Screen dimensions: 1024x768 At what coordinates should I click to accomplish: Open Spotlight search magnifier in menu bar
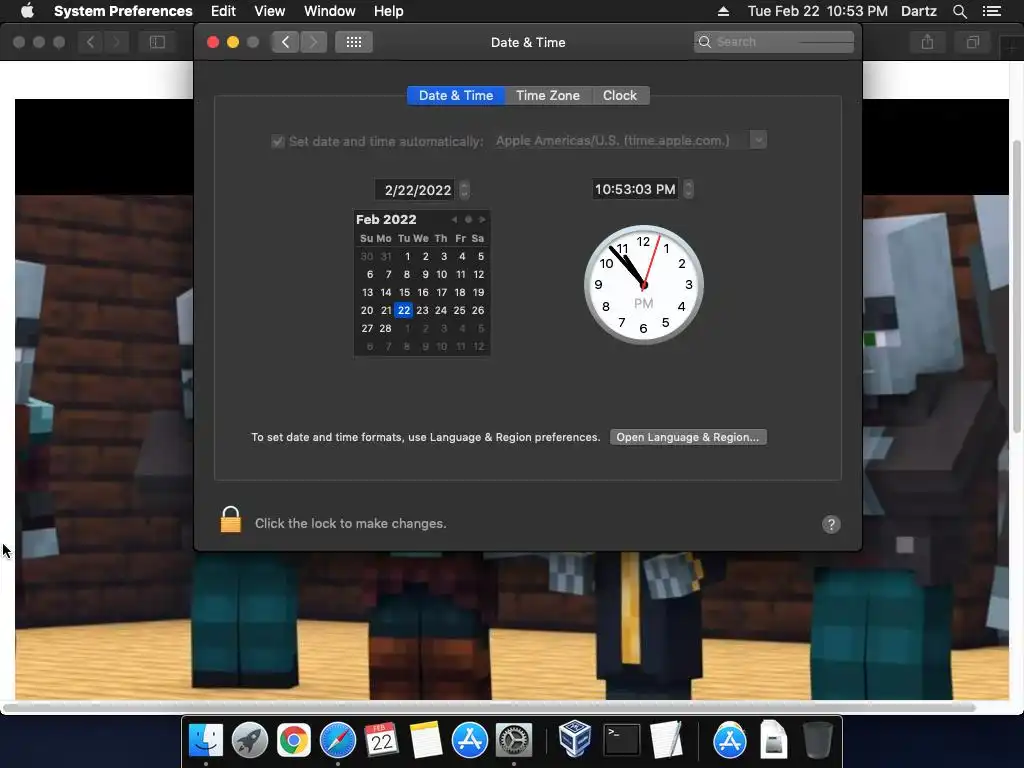pyautogui.click(x=959, y=11)
